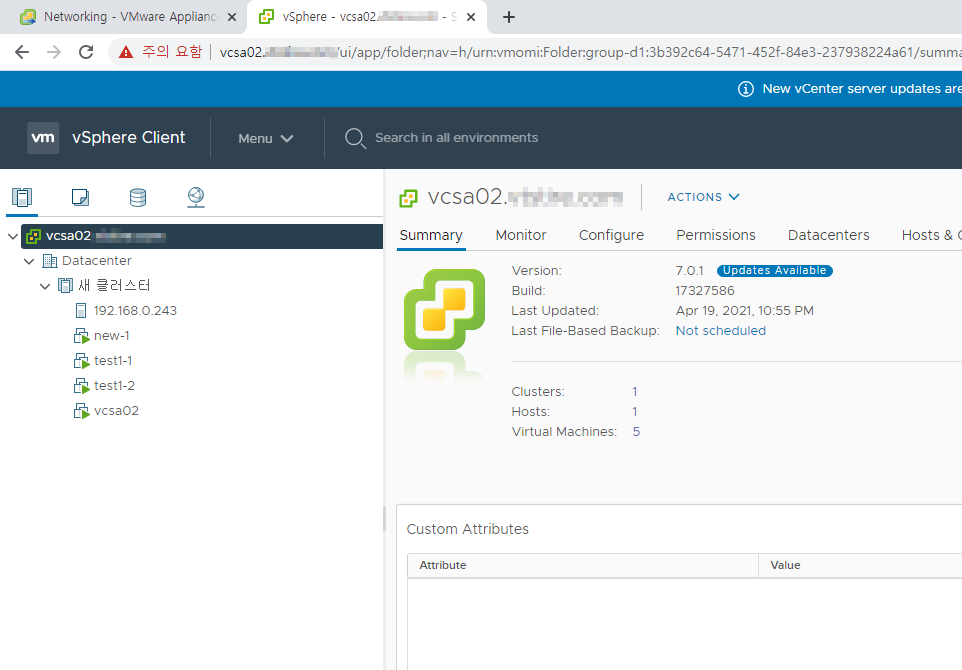Click the Value column header
Screen dimensions: 962x670
[x=860, y=565]
